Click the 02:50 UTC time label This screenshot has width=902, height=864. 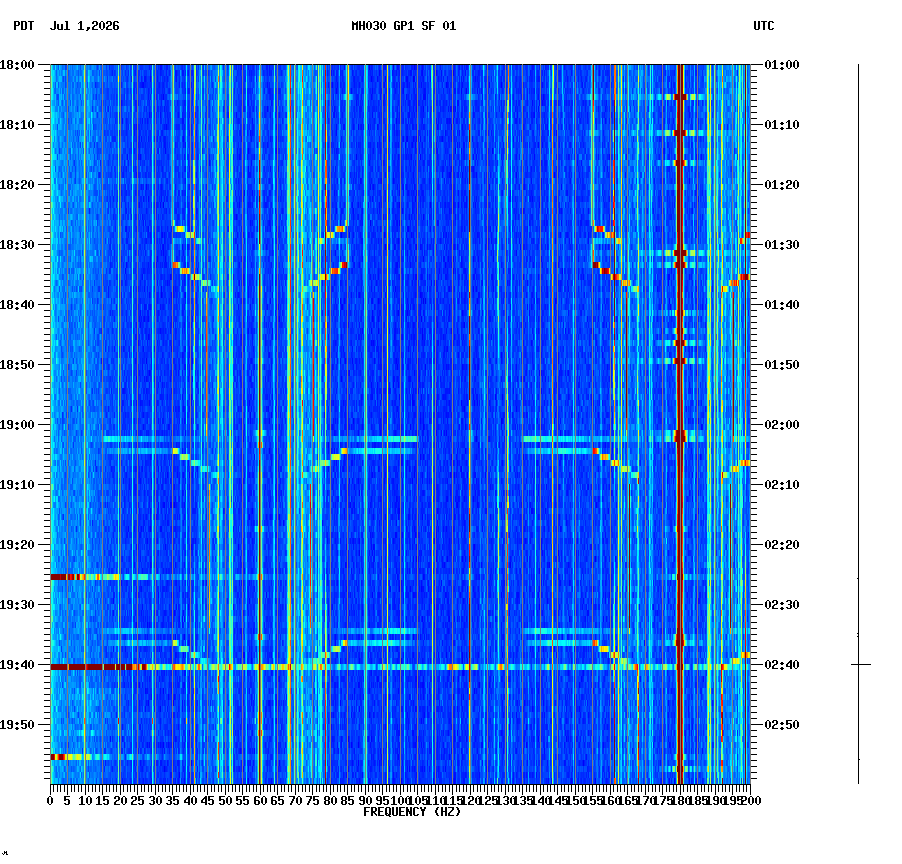(x=782, y=725)
